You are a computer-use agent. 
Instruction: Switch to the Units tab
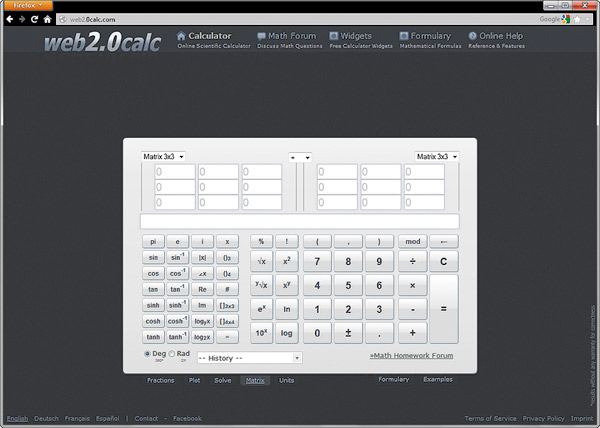pyautogui.click(x=286, y=380)
